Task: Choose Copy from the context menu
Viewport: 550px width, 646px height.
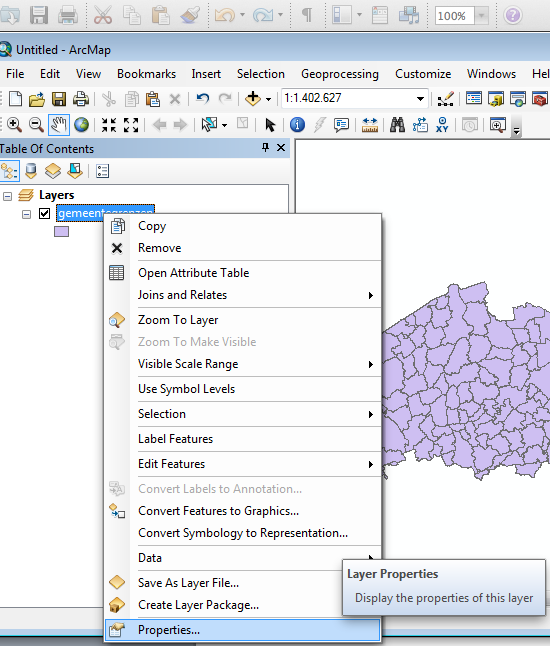Action: 243,226
